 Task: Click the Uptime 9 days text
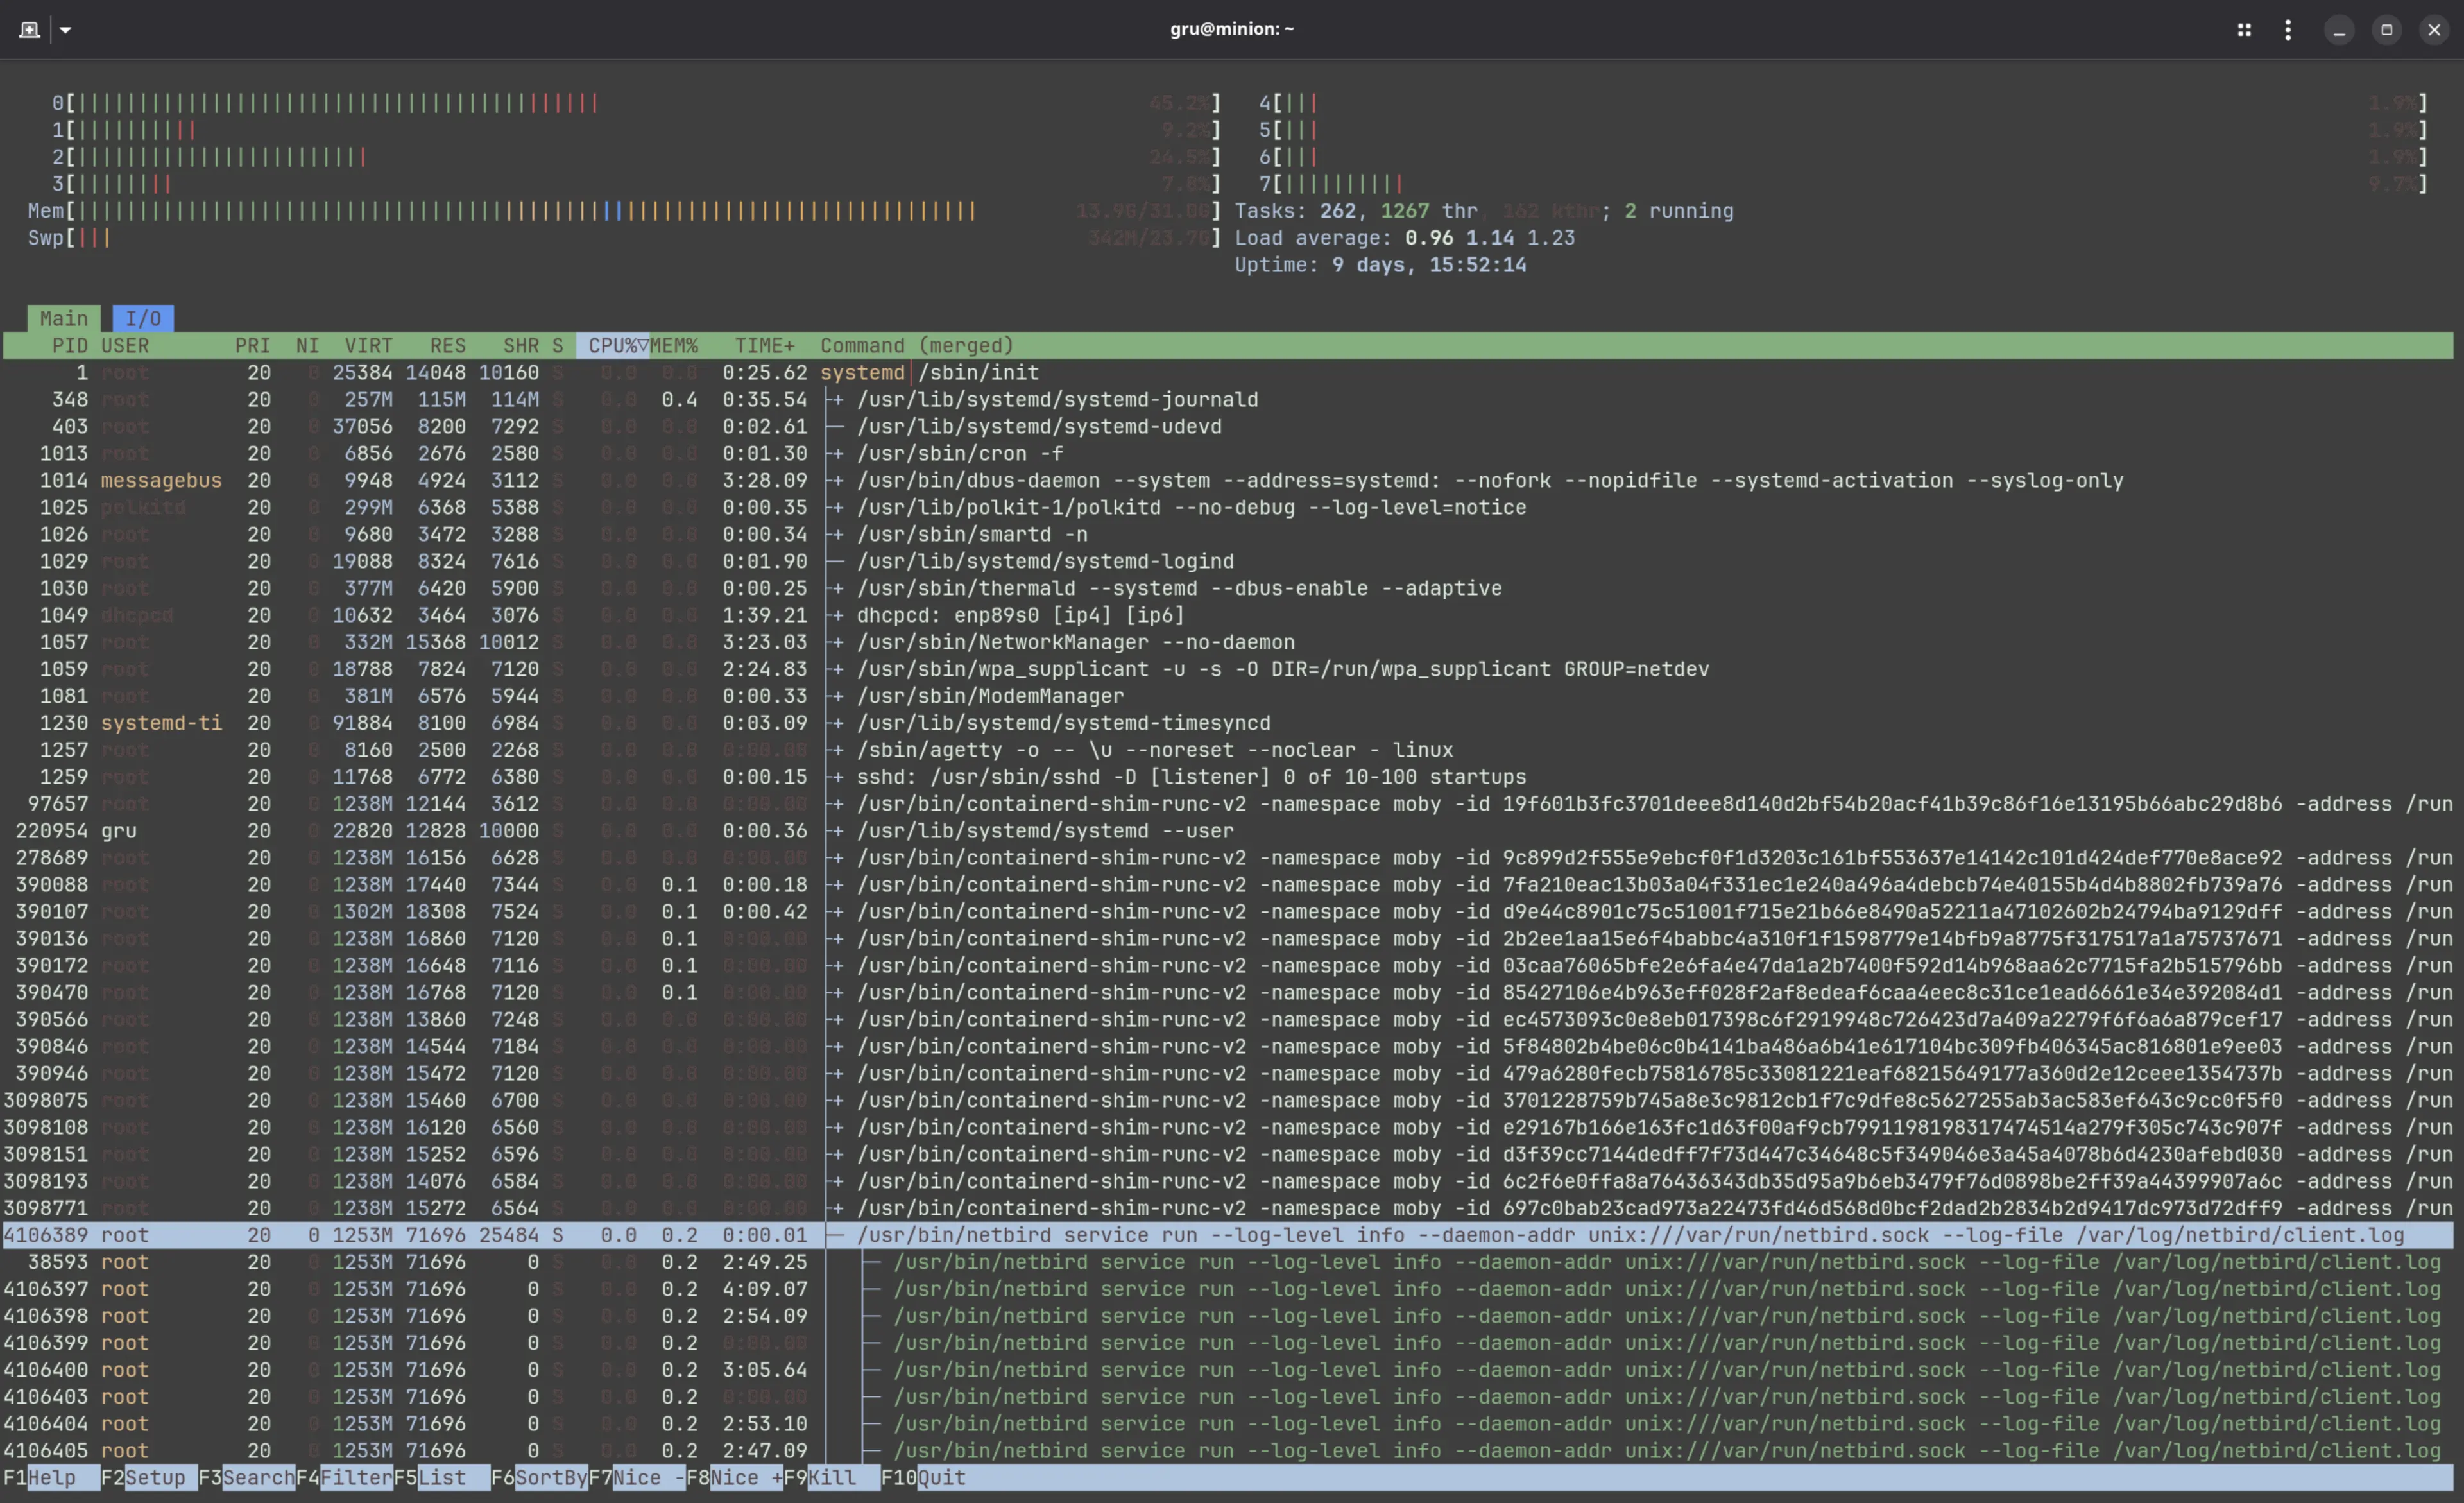tap(1381, 265)
